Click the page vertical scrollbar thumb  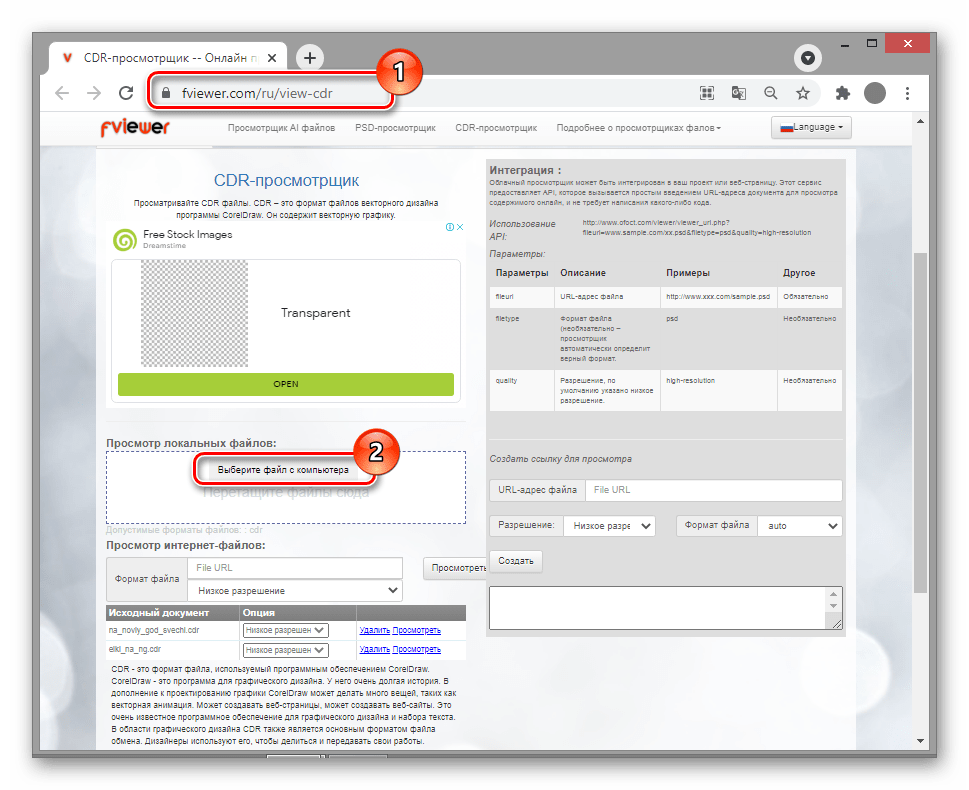920,423
